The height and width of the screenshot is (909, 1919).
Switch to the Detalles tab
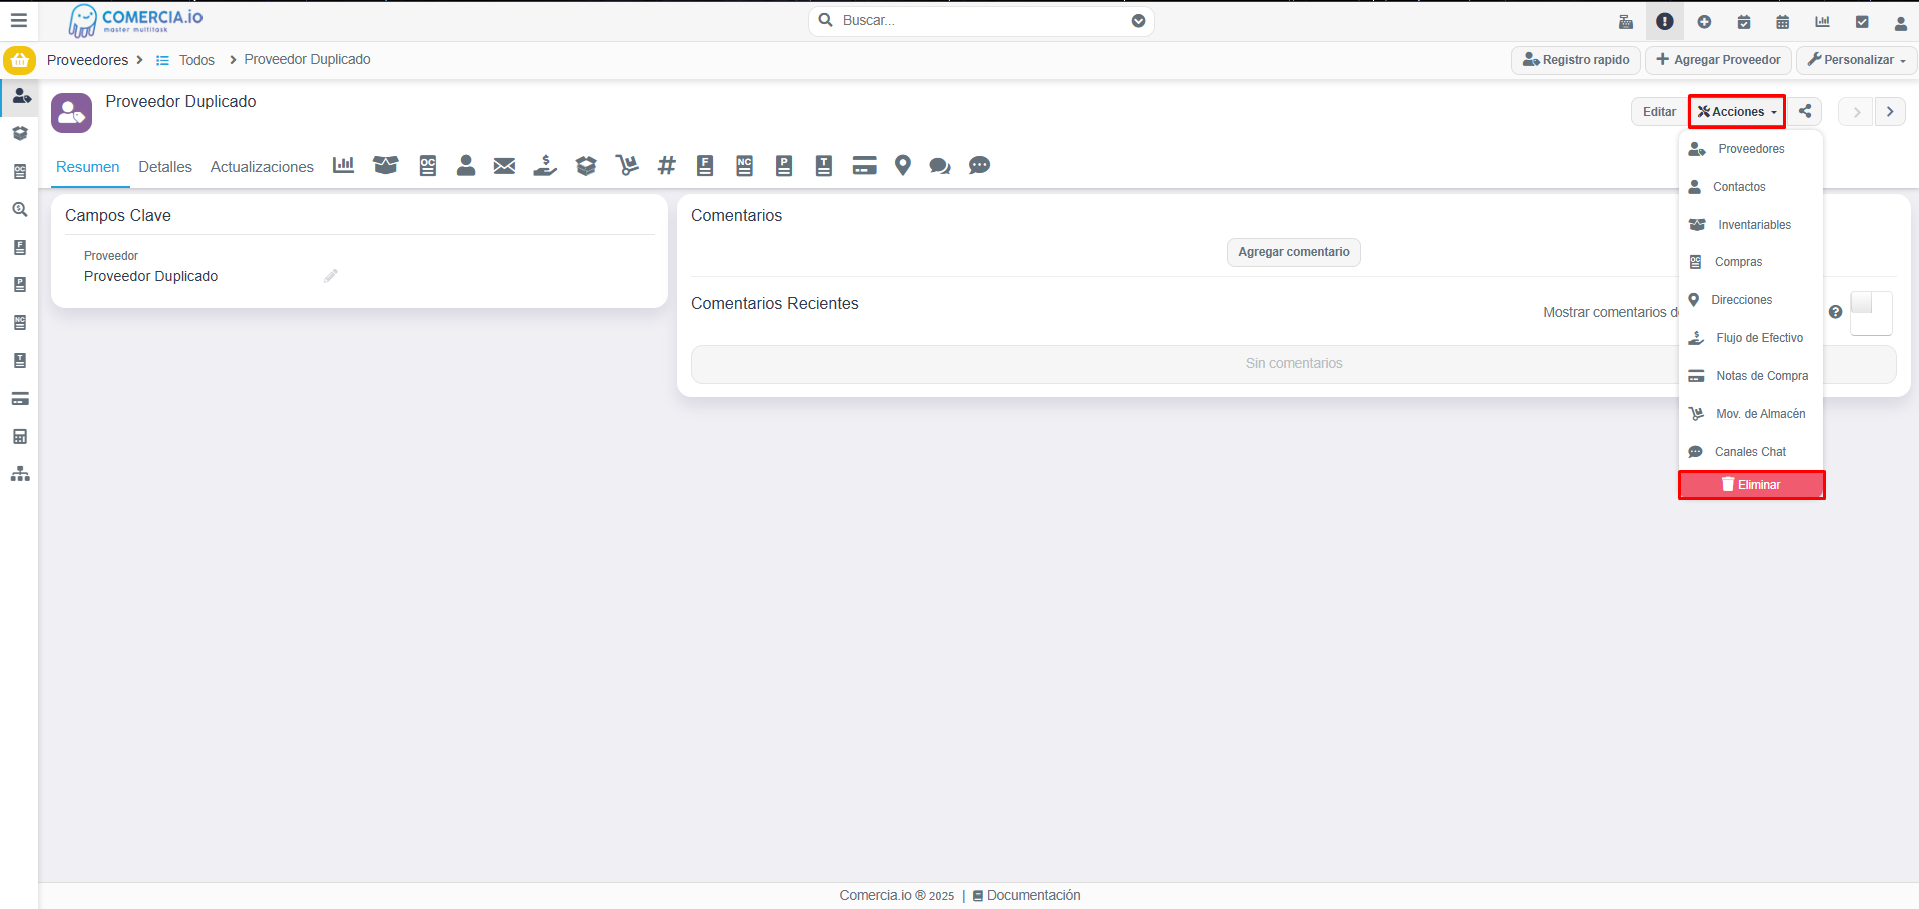tap(165, 167)
